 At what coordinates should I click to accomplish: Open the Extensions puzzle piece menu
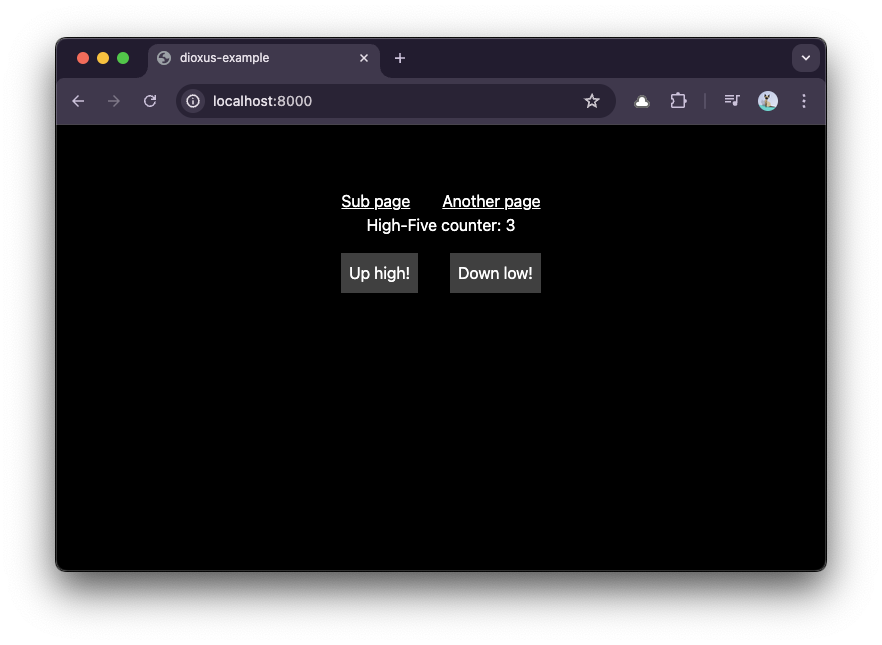678,101
